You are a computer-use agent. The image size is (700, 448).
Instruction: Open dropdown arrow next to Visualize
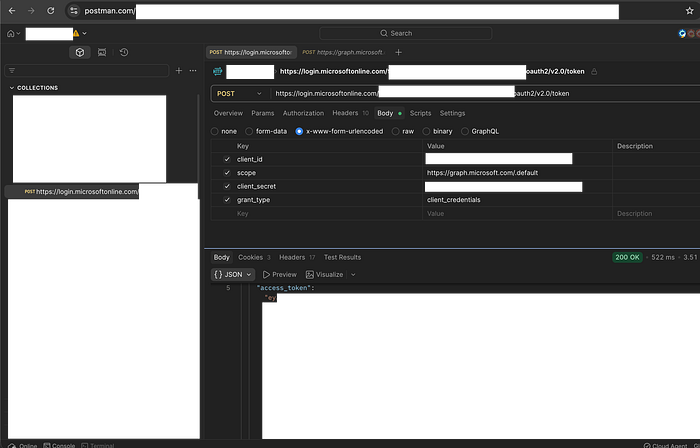tap(353, 274)
